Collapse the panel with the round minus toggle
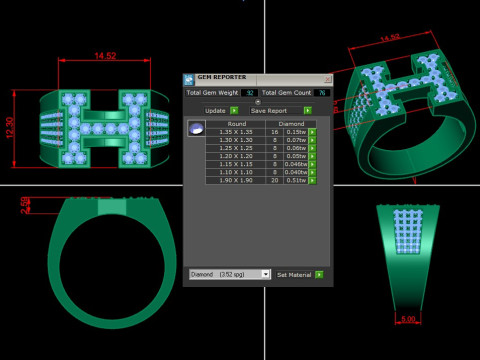The width and height of the screenshot is (480, 360). (258, 102)
